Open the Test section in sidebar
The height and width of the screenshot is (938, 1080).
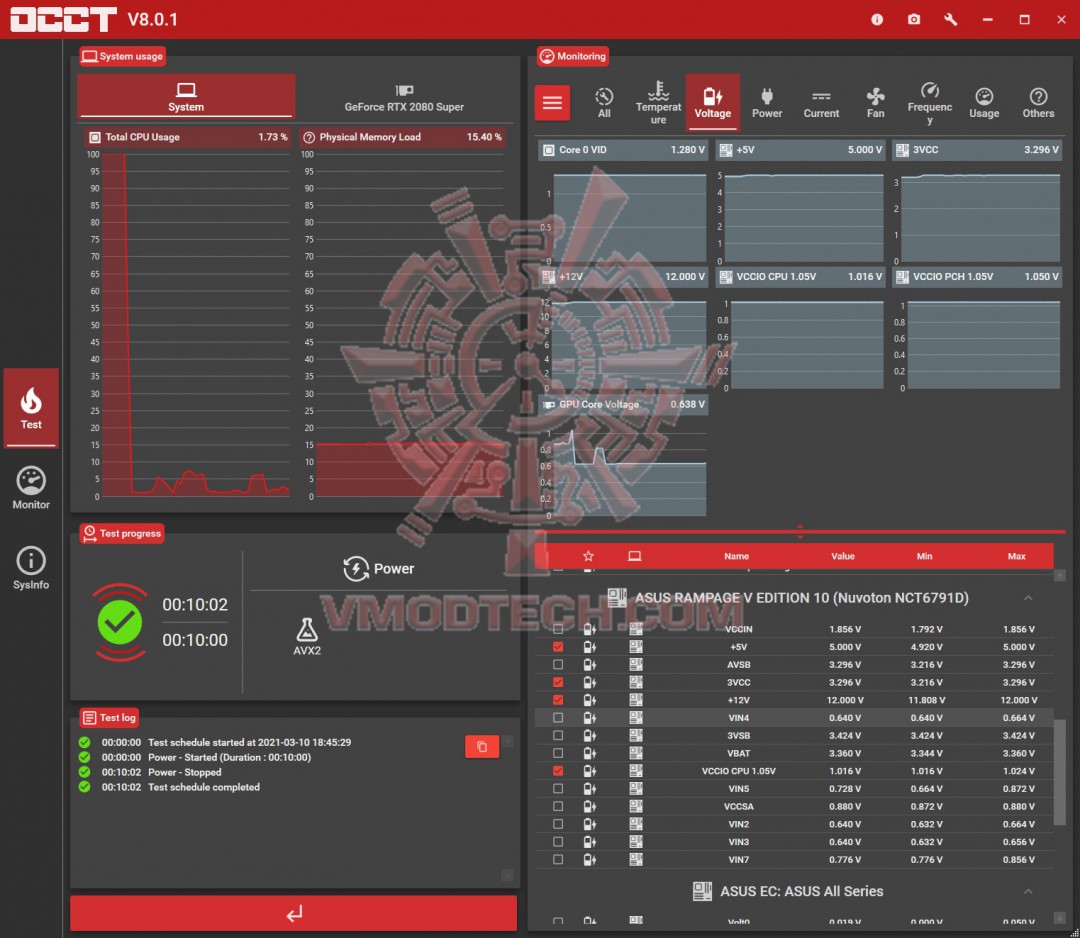pyautogui.click(x=31, y=408)
